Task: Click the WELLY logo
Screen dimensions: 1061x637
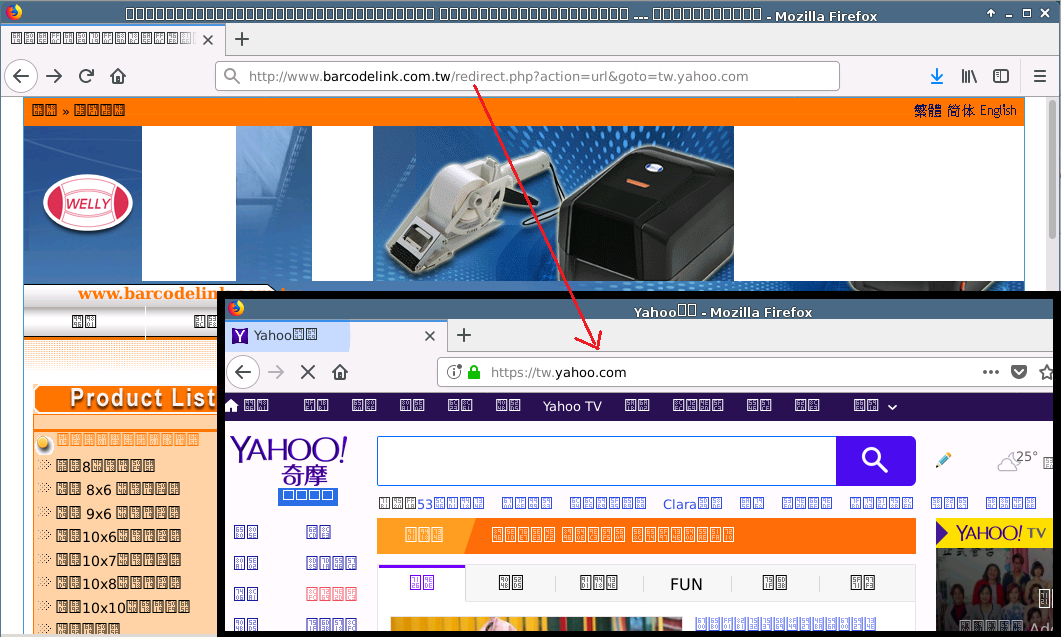Action: [x=87, y=203]
